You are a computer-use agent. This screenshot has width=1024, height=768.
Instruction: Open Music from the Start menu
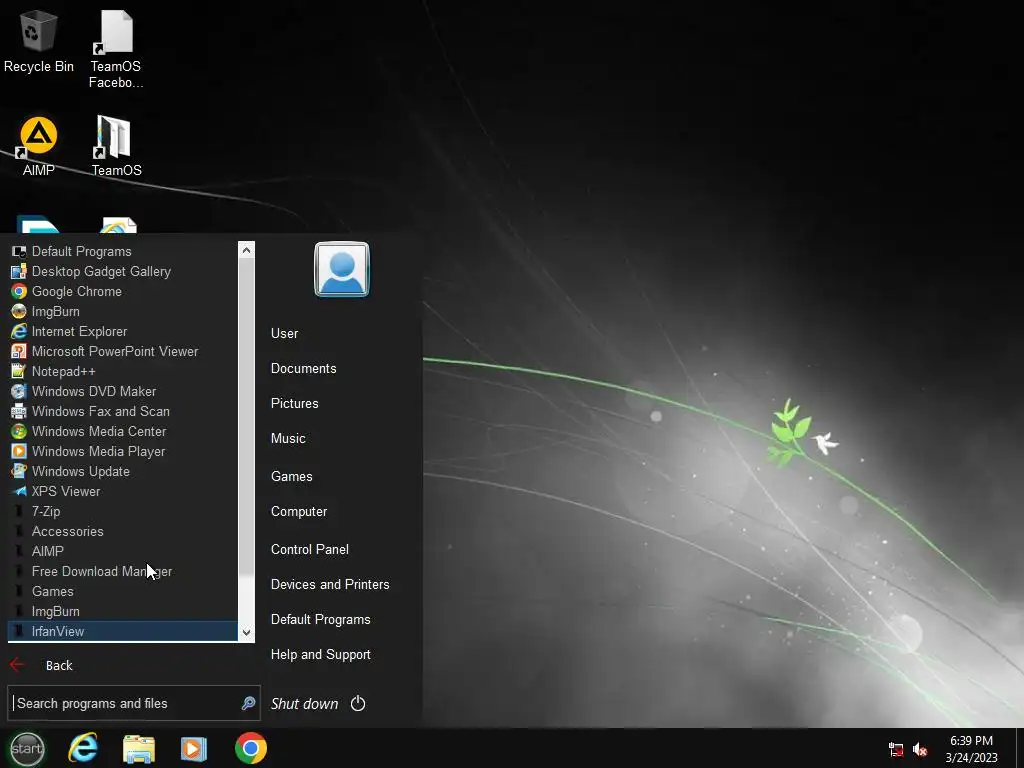coord(288,439)
